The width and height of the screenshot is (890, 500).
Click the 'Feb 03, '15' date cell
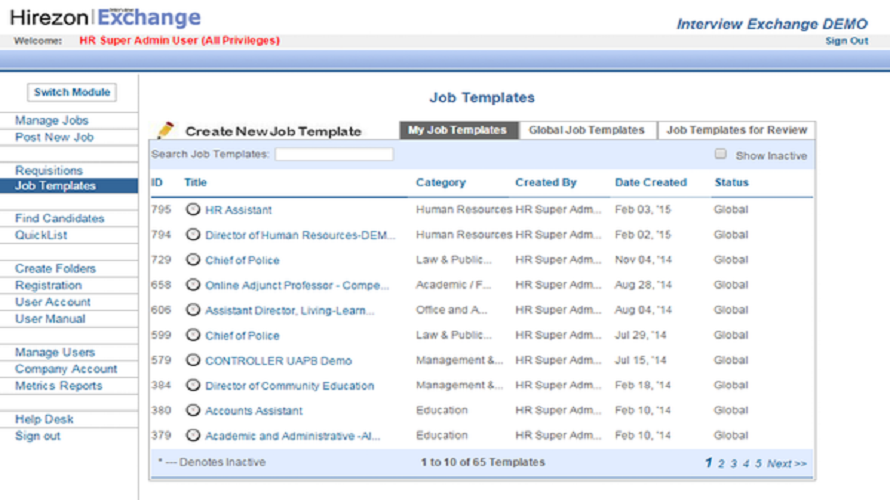pos(643,209)
